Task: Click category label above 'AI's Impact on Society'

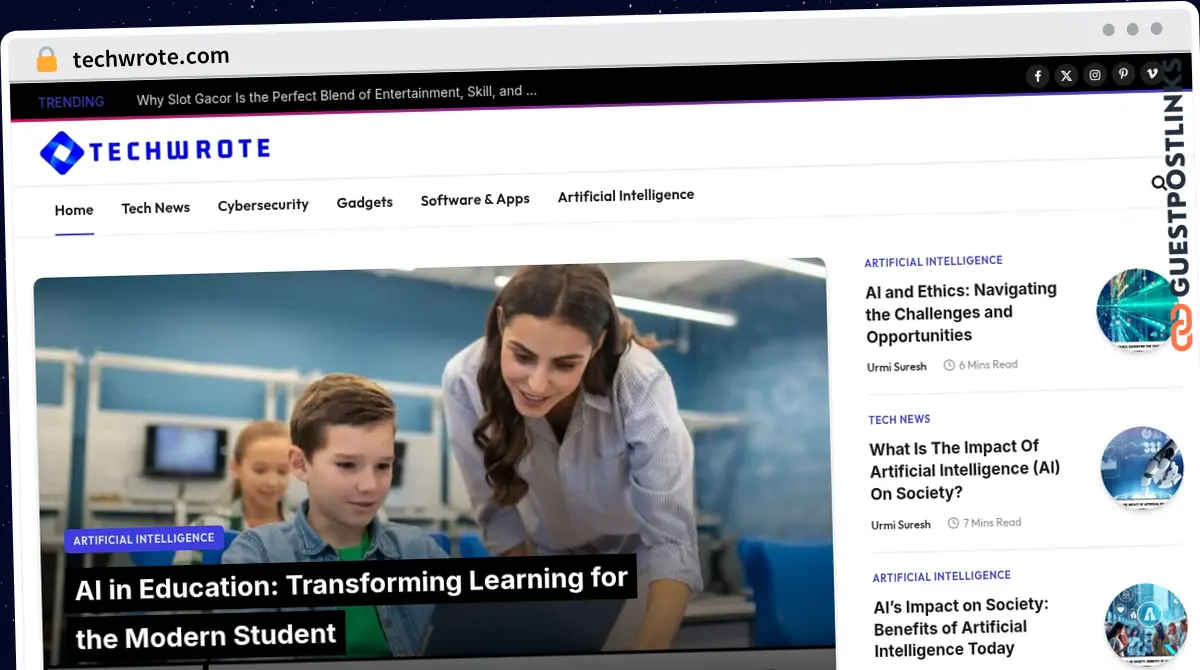Action: 941,577
